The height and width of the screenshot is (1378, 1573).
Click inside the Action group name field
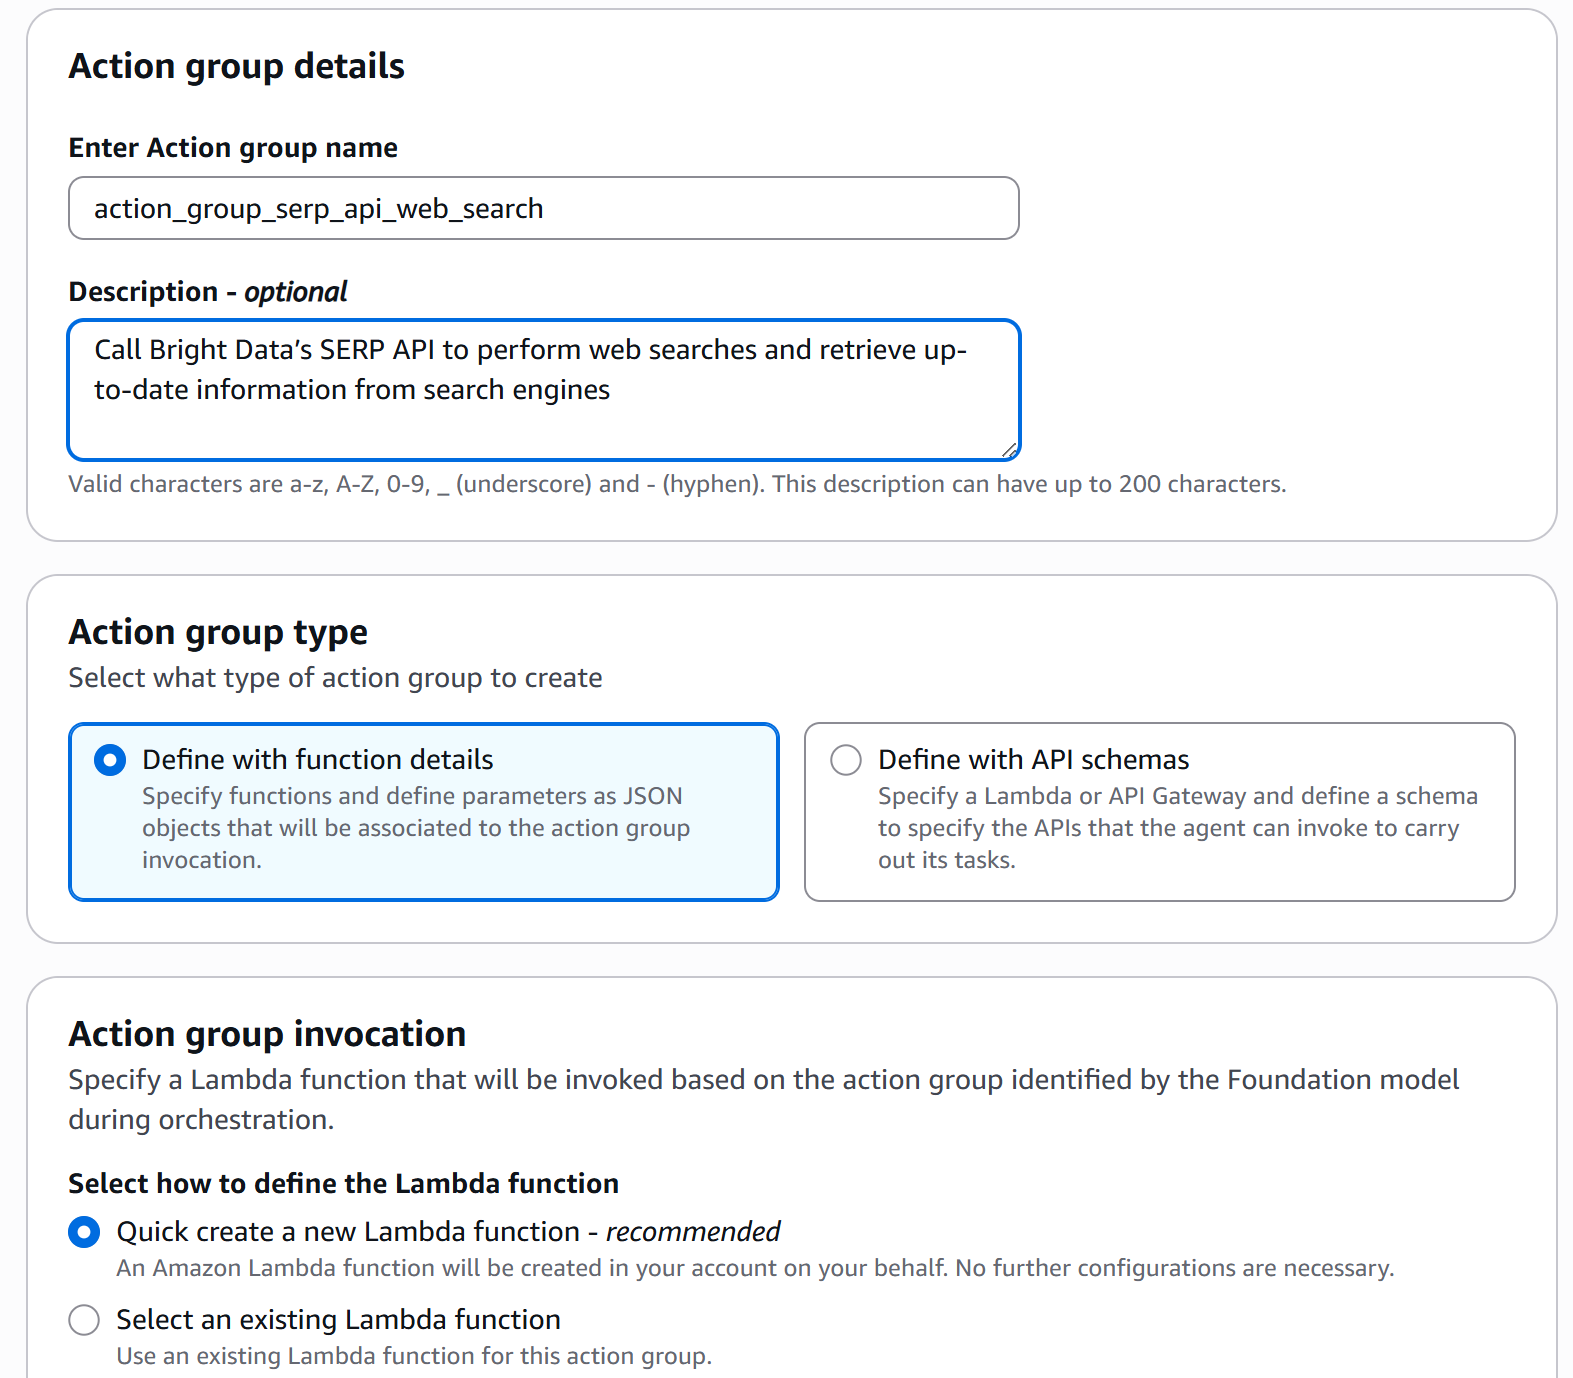coord(543,208)
